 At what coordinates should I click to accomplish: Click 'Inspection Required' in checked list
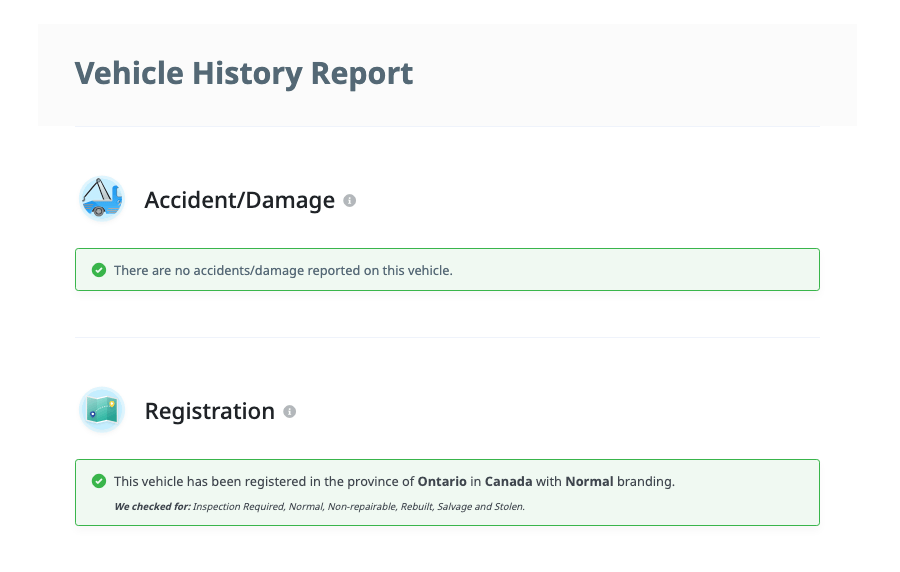239,507
